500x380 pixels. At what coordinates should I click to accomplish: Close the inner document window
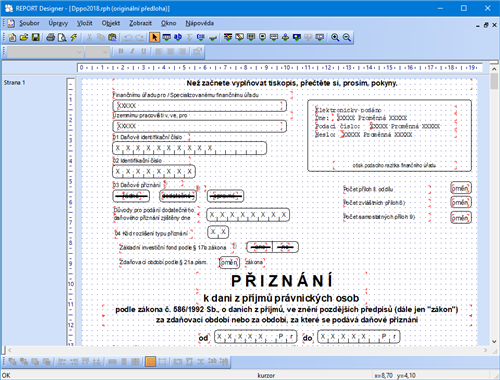(494, 25)
